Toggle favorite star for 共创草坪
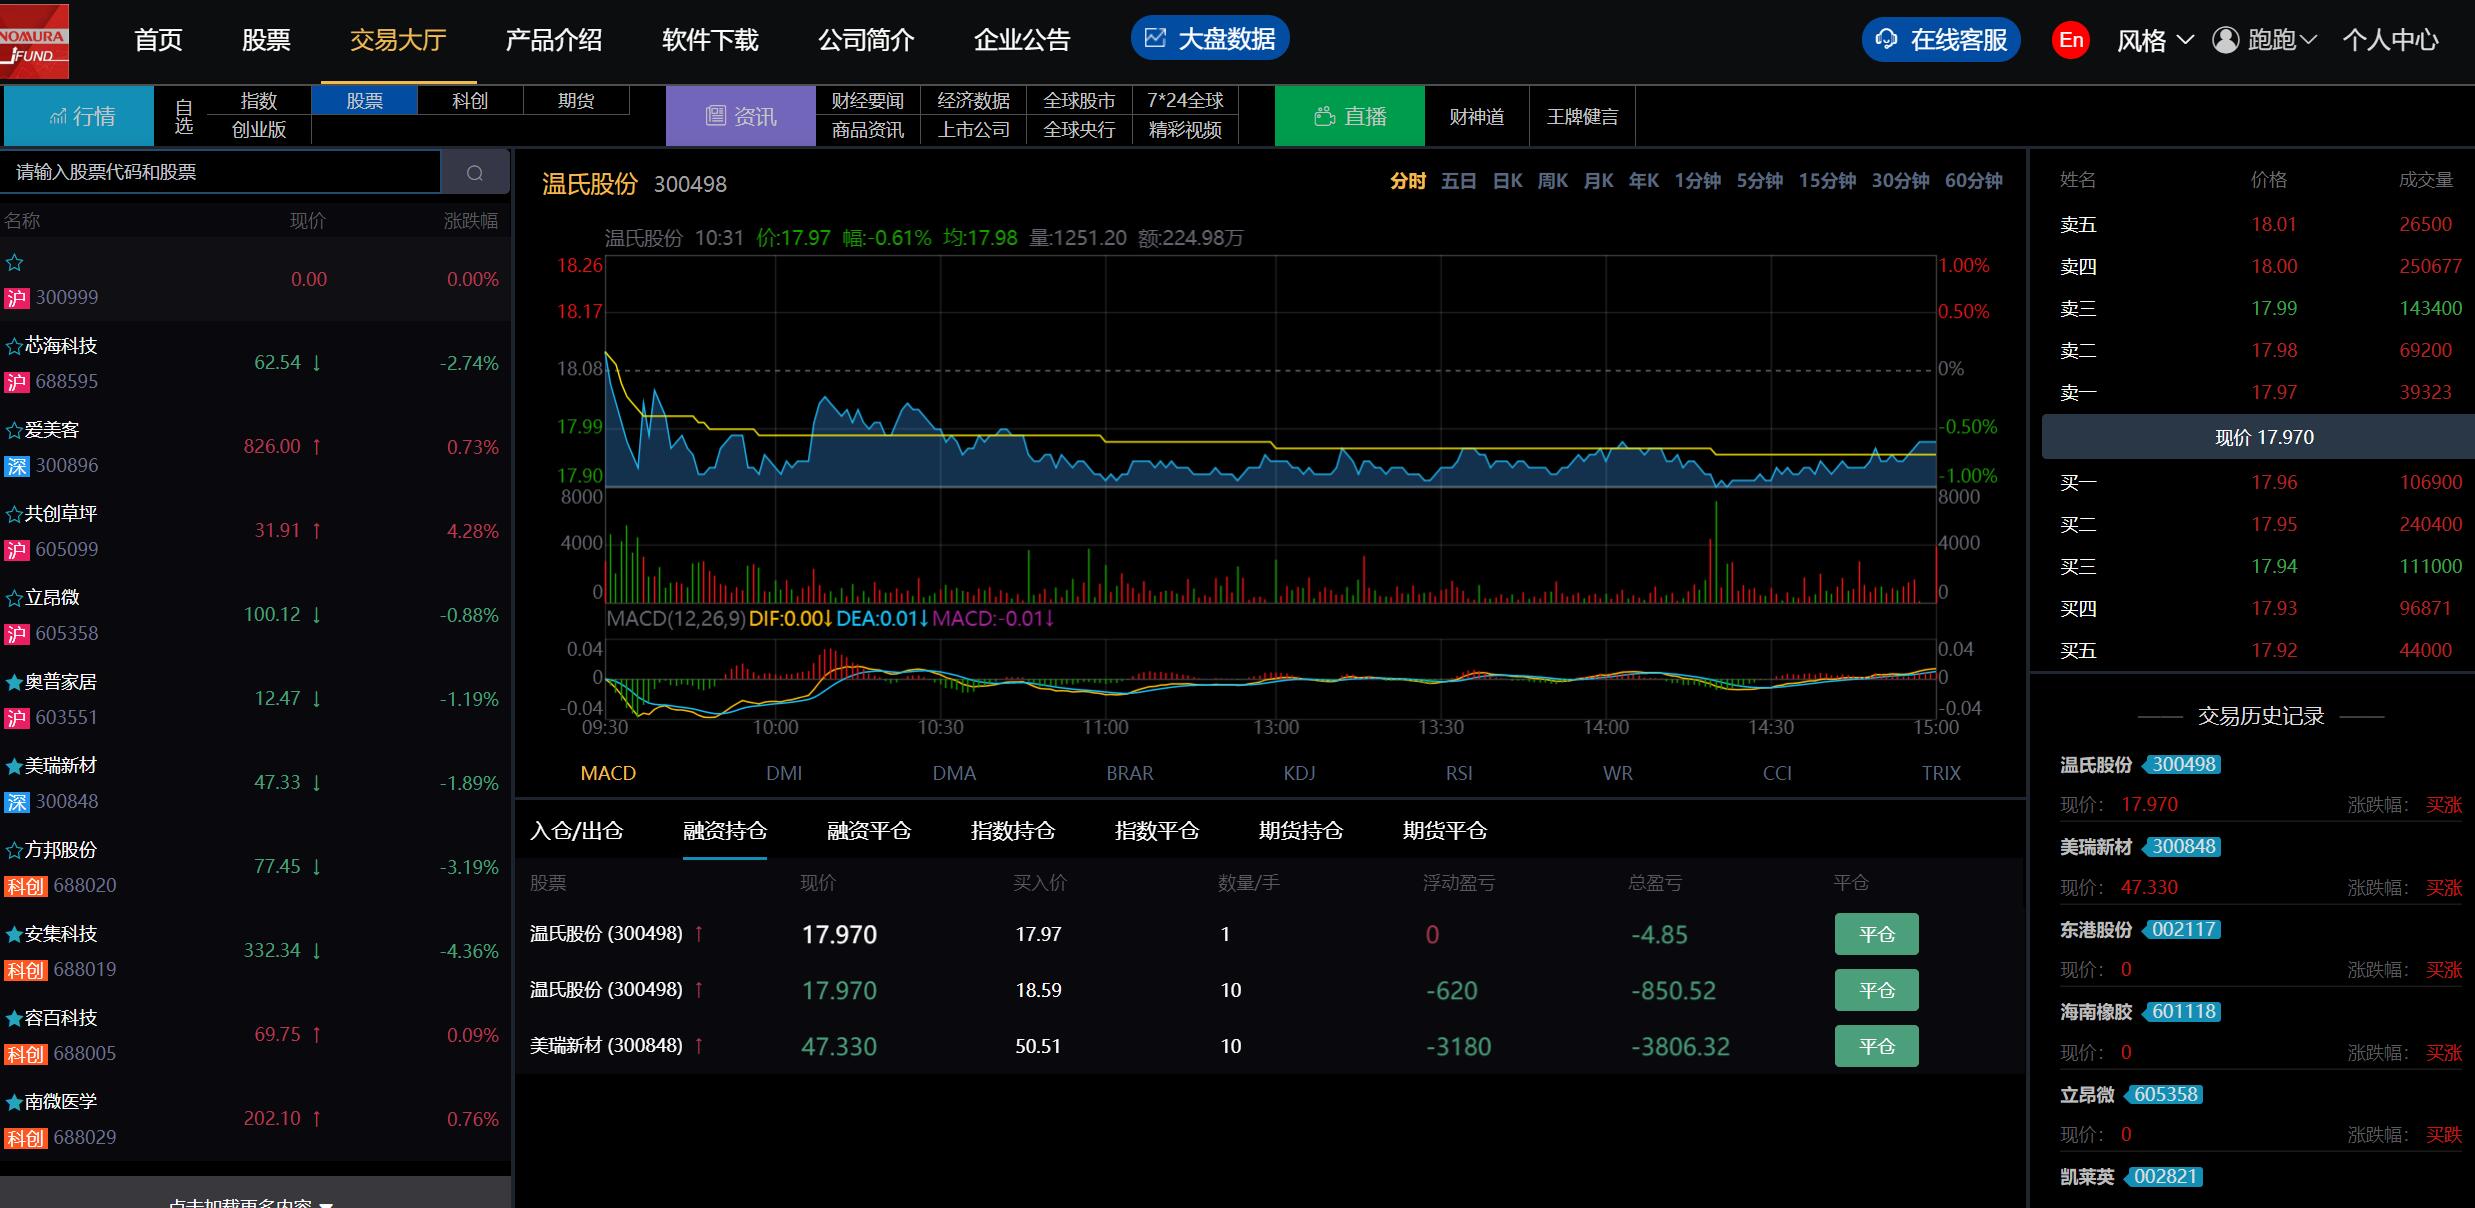 [x=14, y=514]
